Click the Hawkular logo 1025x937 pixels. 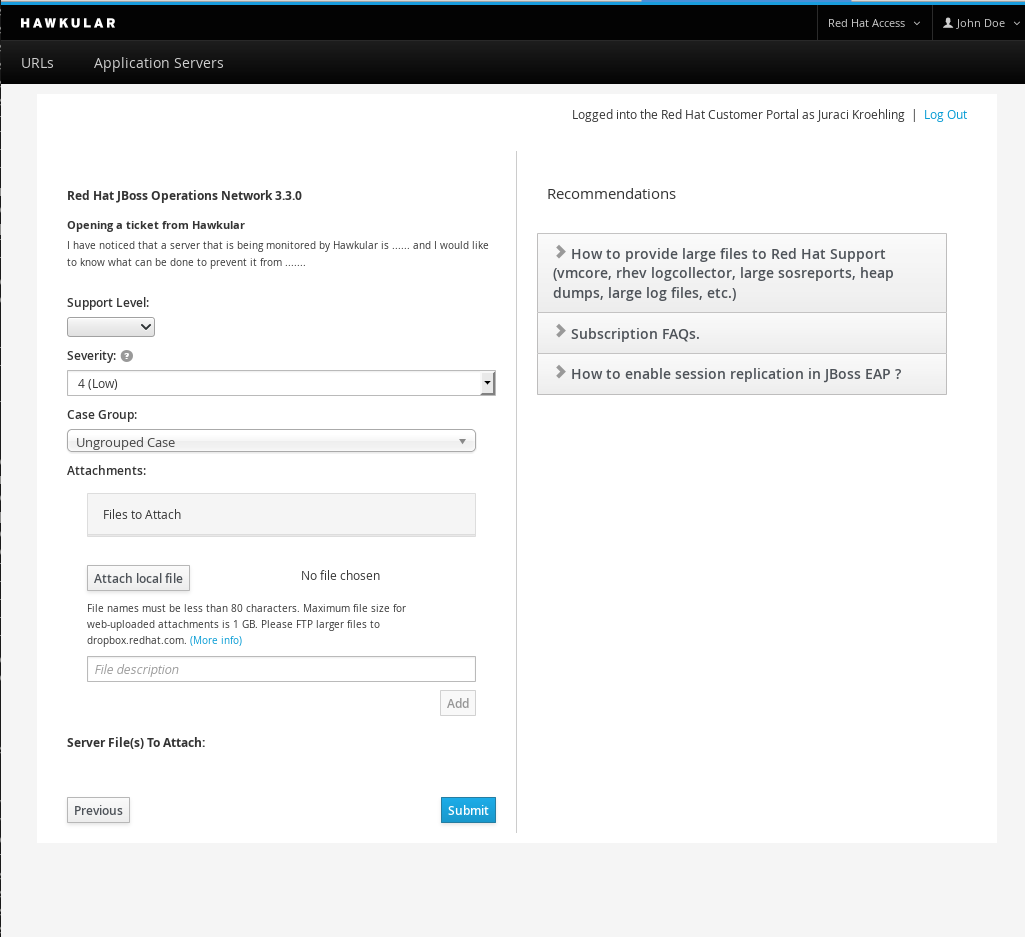click(x=68, y=23)
